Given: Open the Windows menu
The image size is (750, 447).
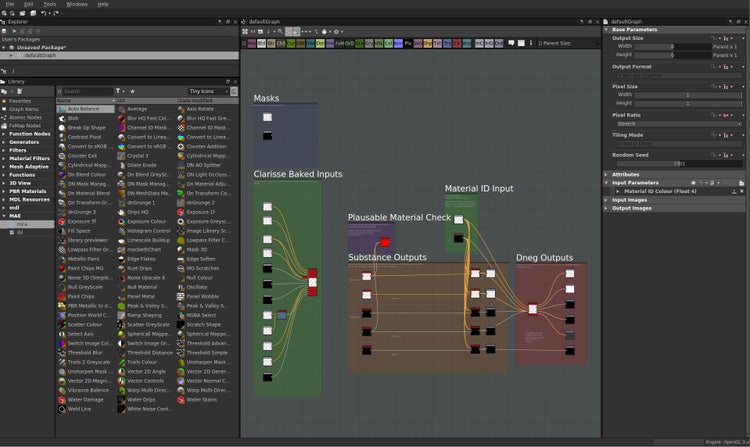Looking at the screenshot, I should click(77, 4).
